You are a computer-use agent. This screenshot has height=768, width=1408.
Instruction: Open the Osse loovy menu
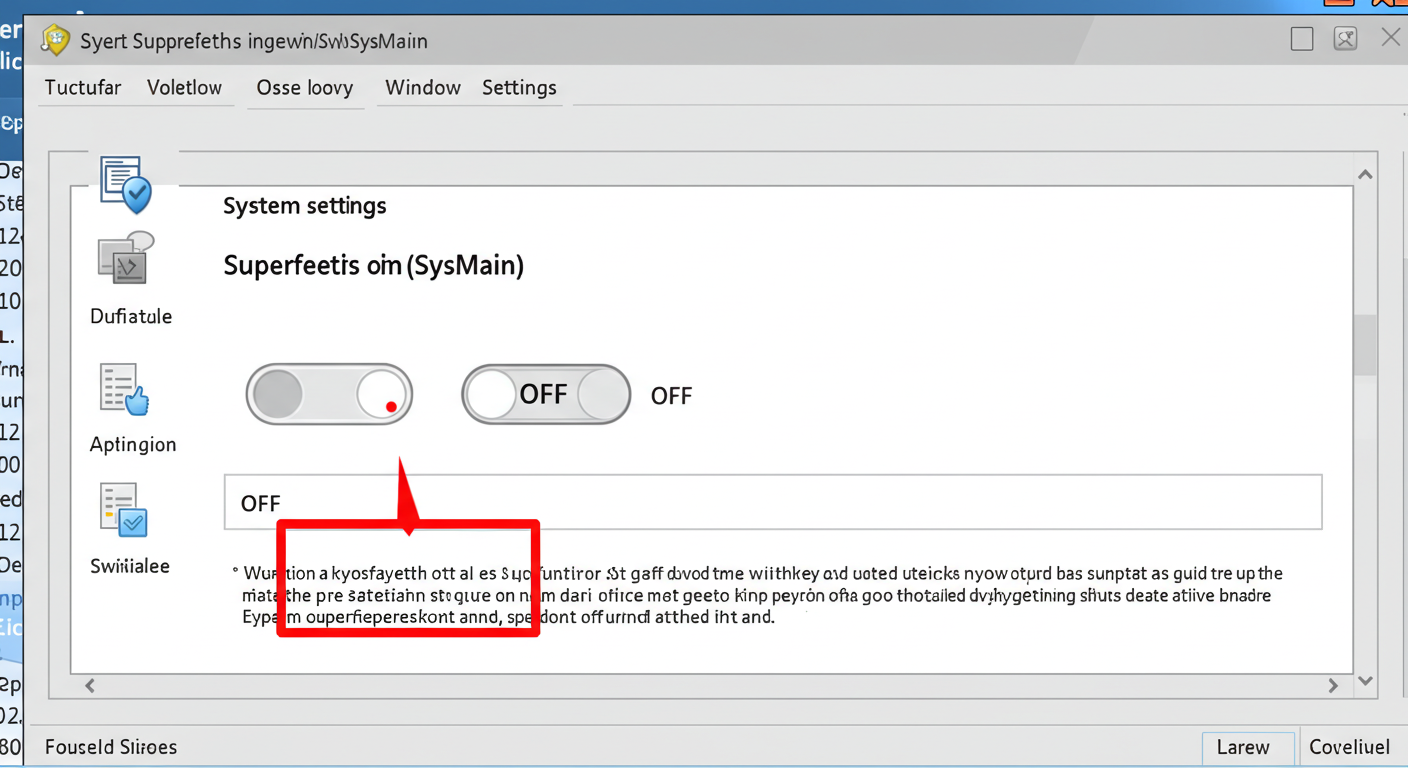point(305,88)
